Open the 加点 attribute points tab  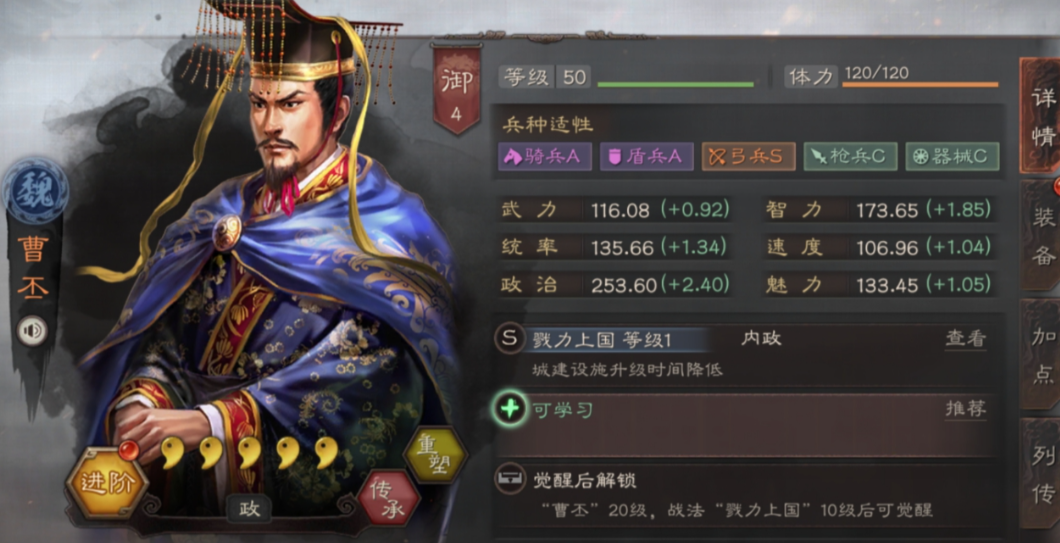pyautogui.click(x=1042, y=354)
